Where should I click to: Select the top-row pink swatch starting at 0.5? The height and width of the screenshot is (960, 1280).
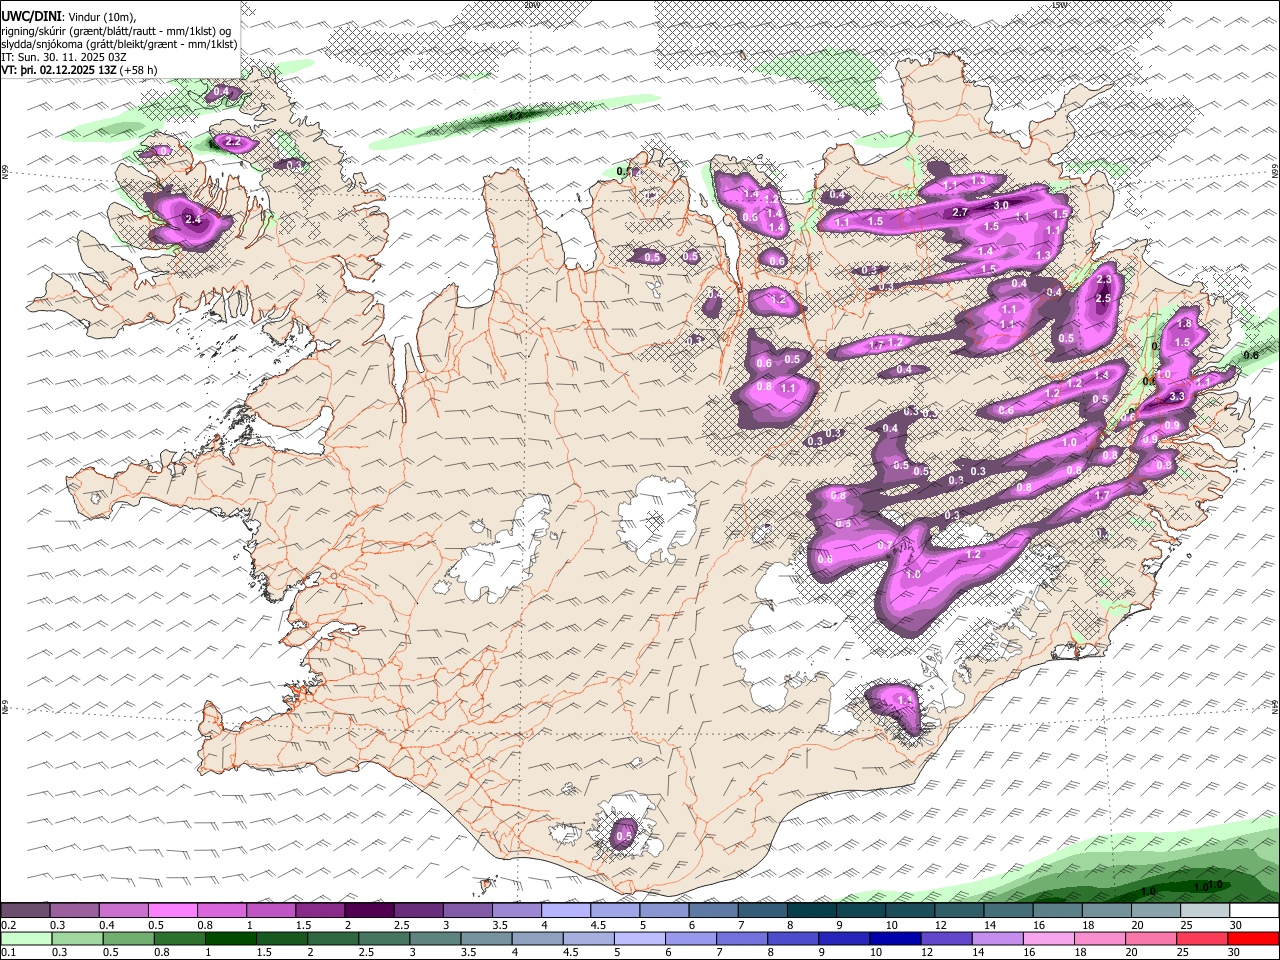click(x=172, y=910)
